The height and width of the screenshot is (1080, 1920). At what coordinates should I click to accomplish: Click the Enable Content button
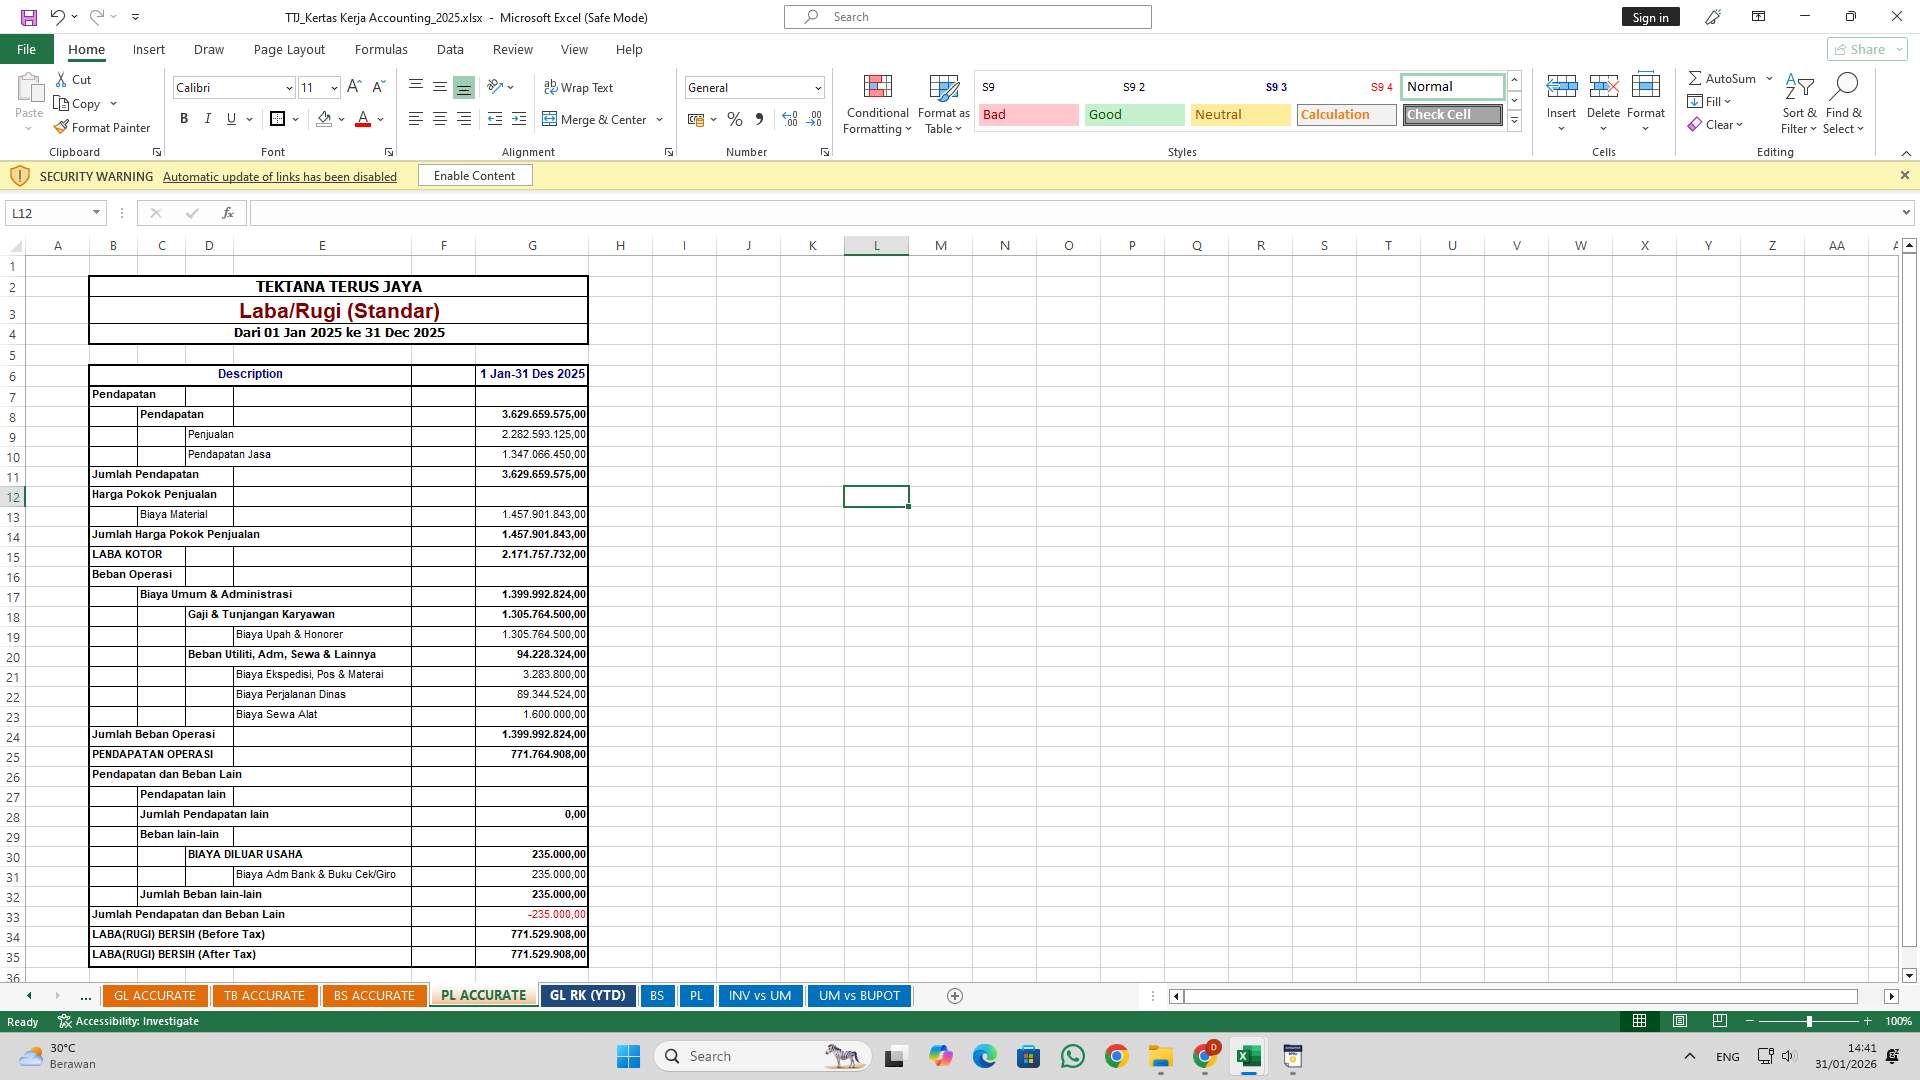[x=474, y=175]
